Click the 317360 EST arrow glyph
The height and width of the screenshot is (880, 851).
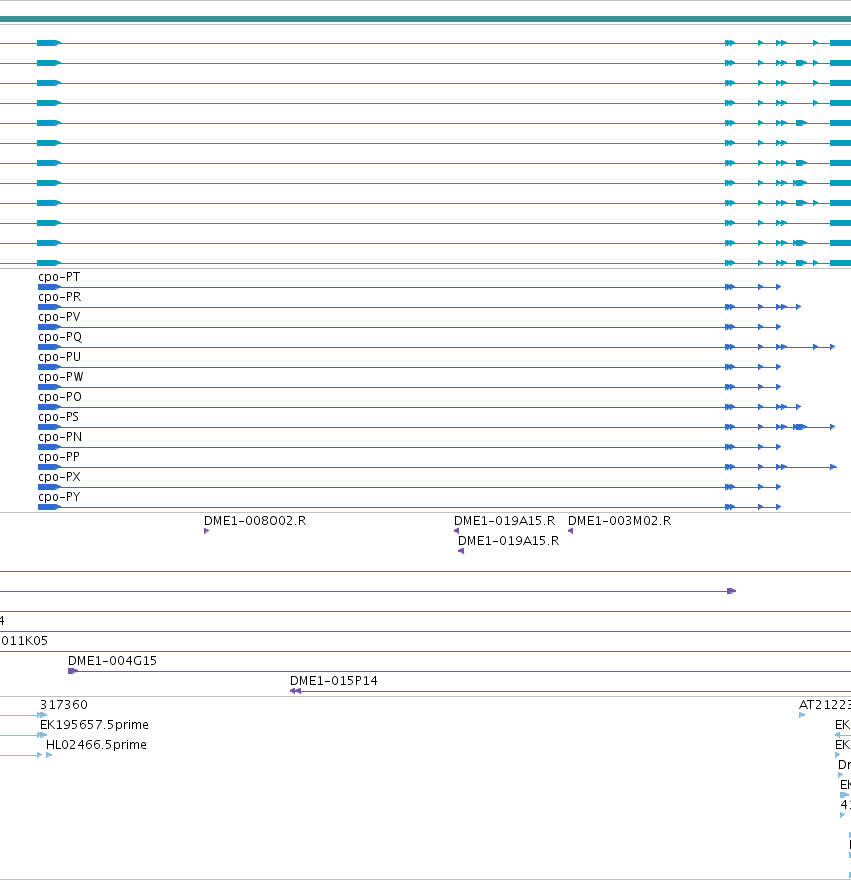click(x=42, y=715)
